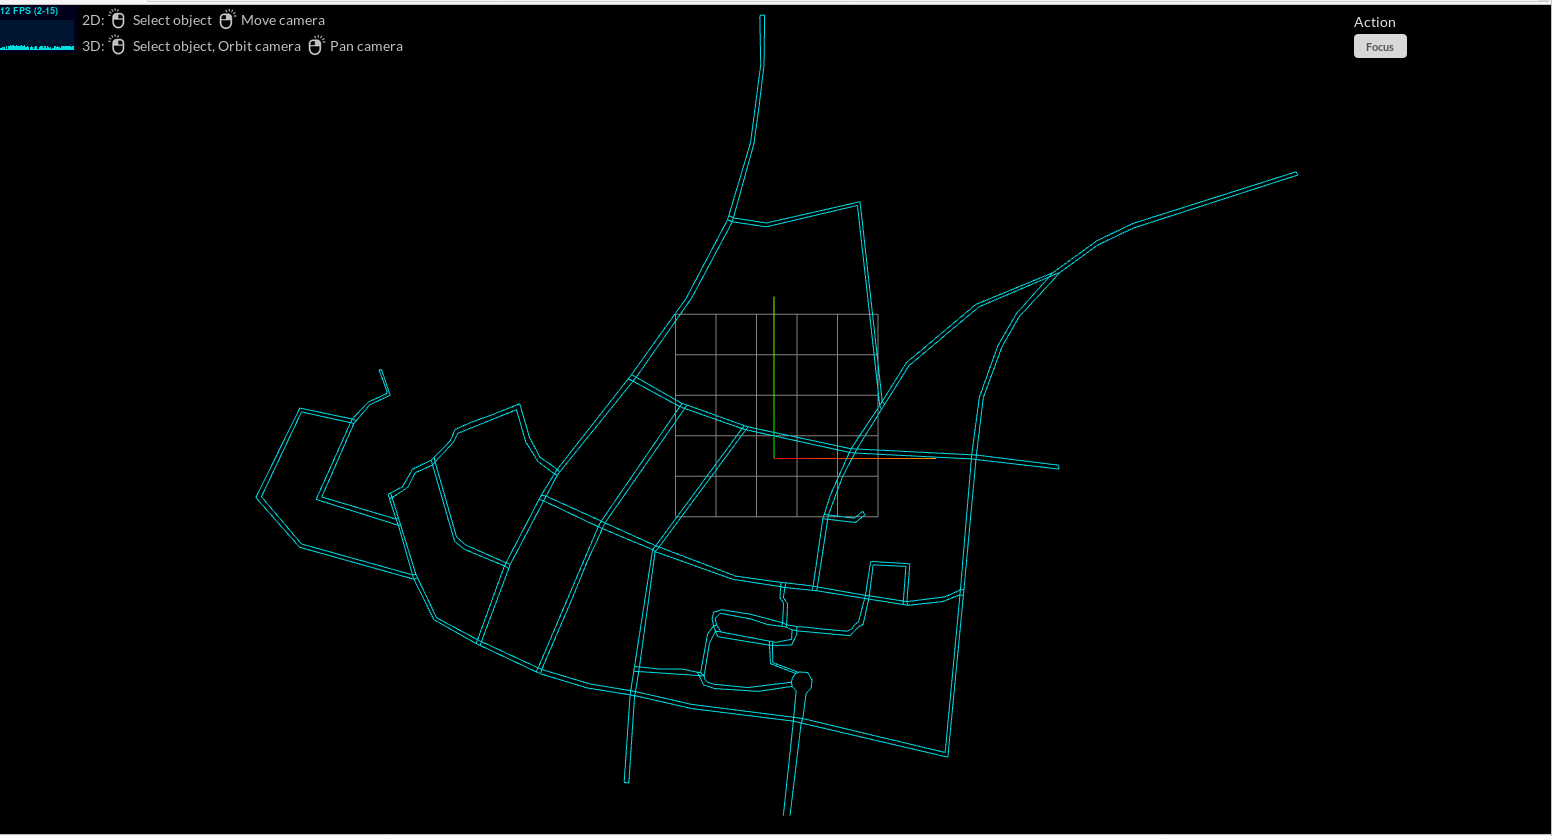
Task: Click the origin where red and green axes meet
Action: click(774, 458)
